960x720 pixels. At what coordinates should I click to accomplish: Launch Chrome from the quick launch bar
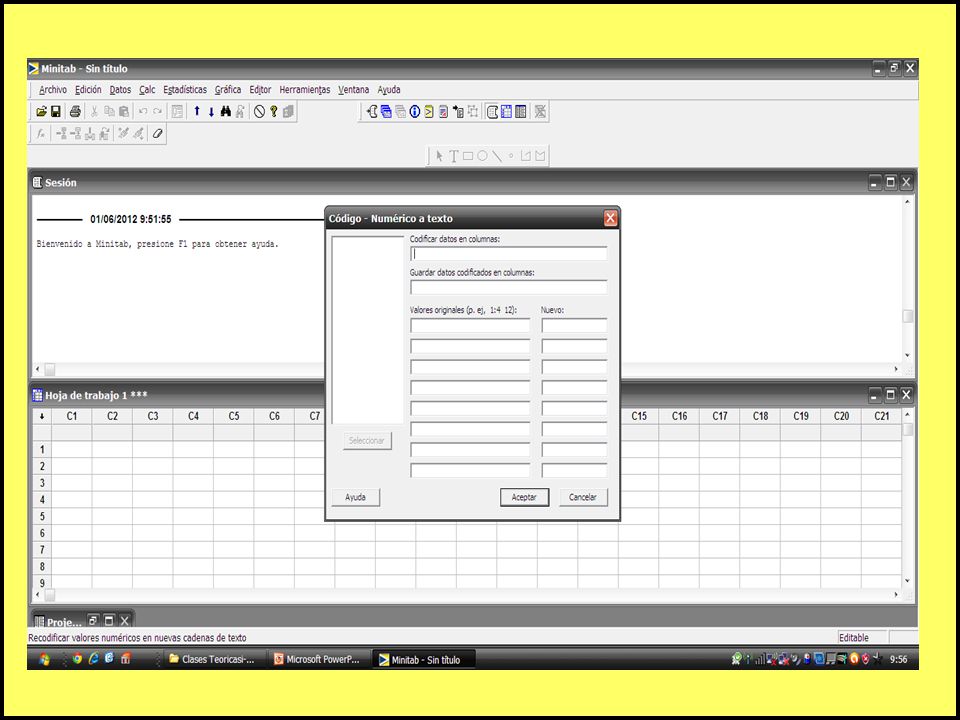77,659
